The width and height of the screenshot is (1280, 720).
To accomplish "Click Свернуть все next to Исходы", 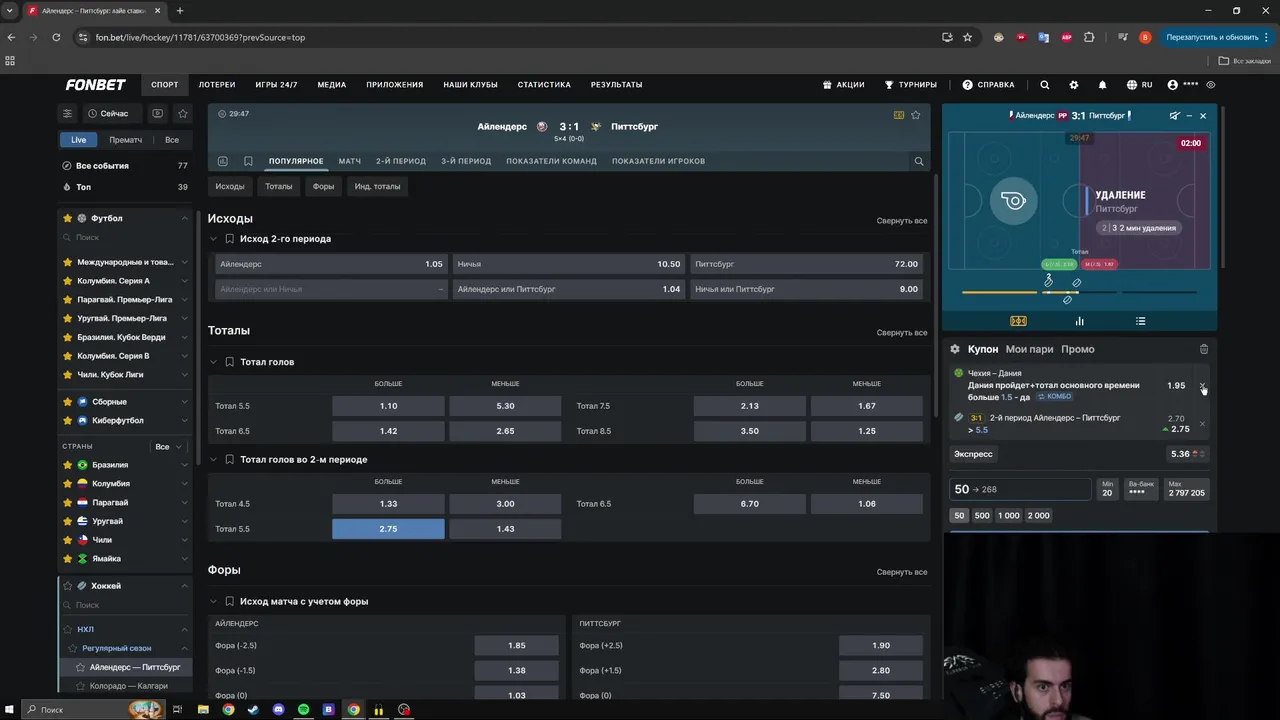I will click(x=902, y=221).
